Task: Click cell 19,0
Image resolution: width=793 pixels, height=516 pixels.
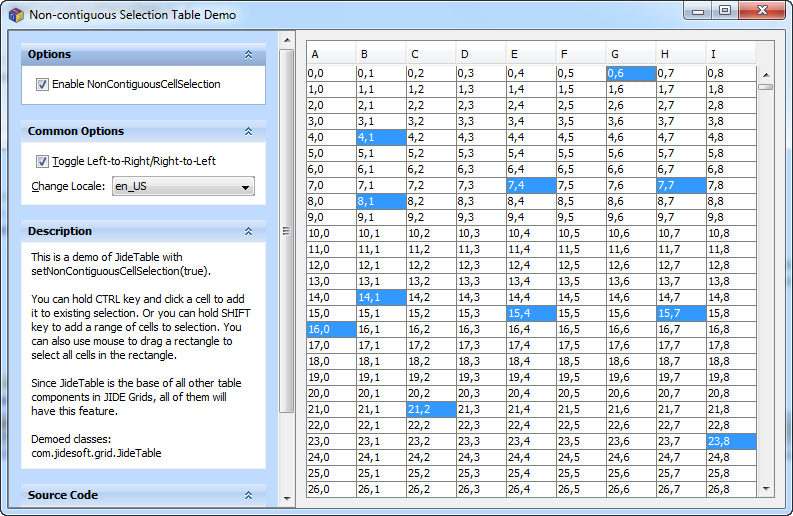Action: (331, 377)
